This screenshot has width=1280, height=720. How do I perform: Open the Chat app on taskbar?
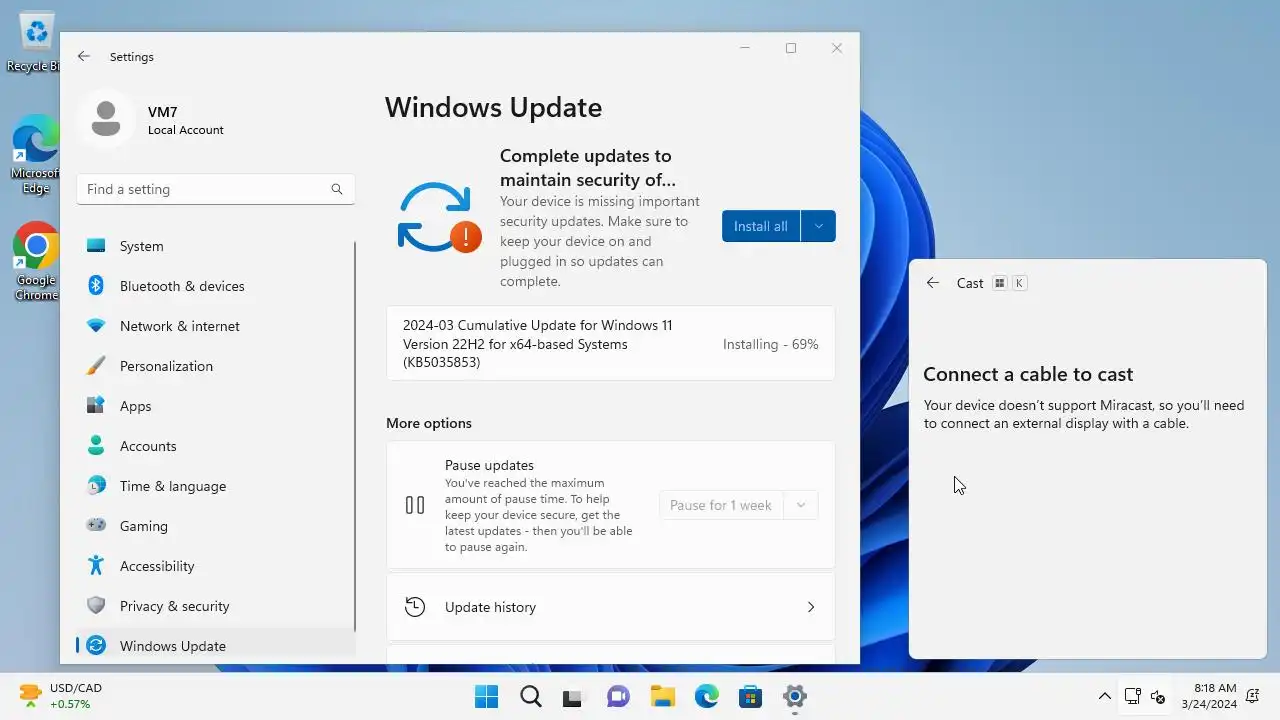[619, 697]
